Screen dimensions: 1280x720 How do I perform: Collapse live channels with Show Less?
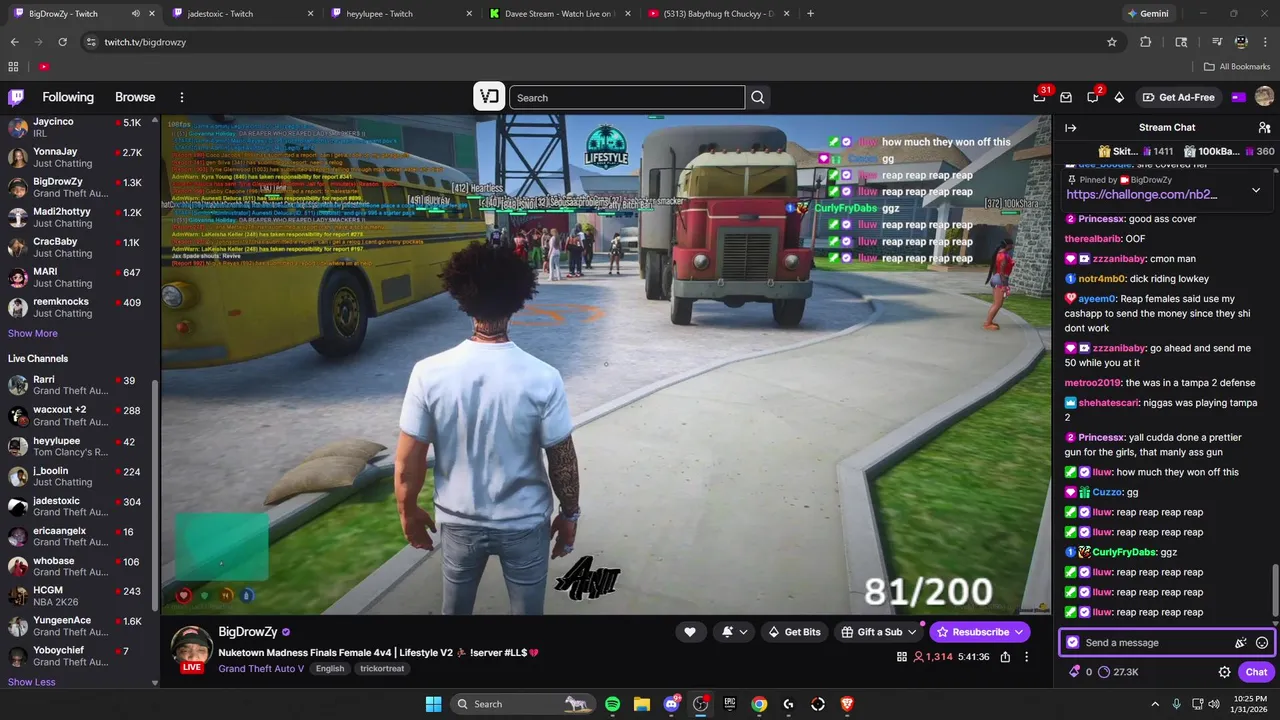click(x=32, y=682)
